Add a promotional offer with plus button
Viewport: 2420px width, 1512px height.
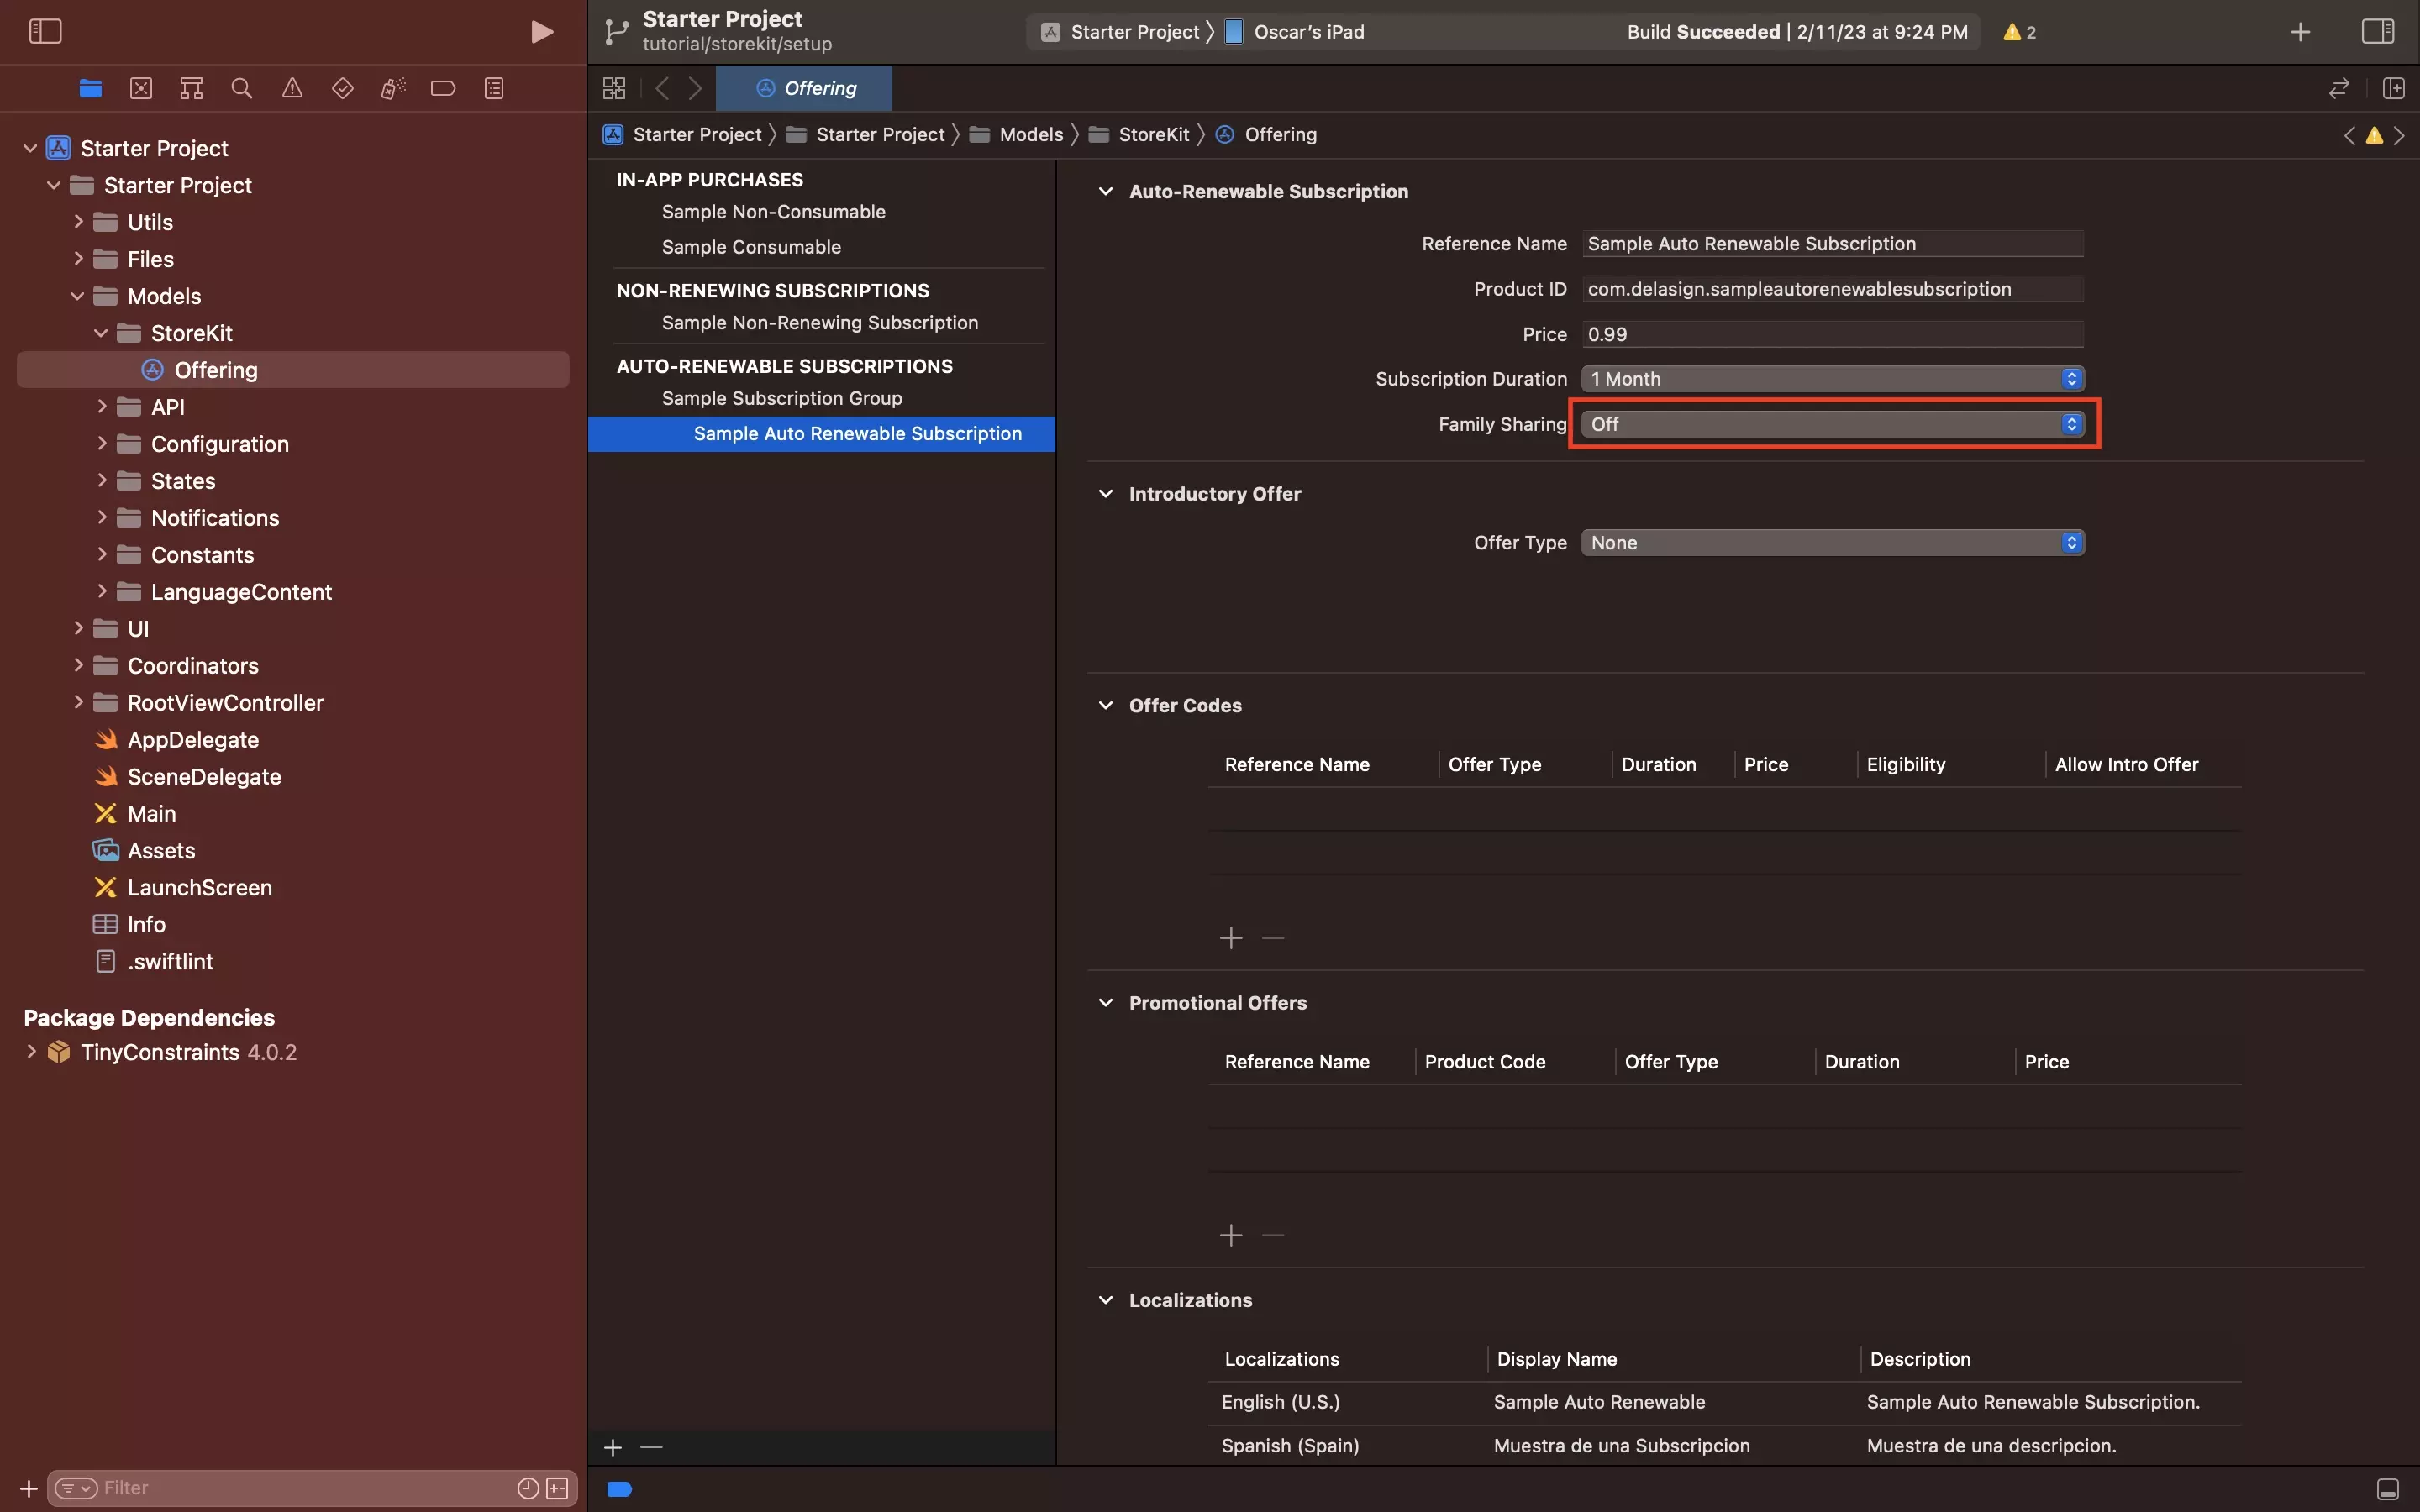pos(1231,1236)
